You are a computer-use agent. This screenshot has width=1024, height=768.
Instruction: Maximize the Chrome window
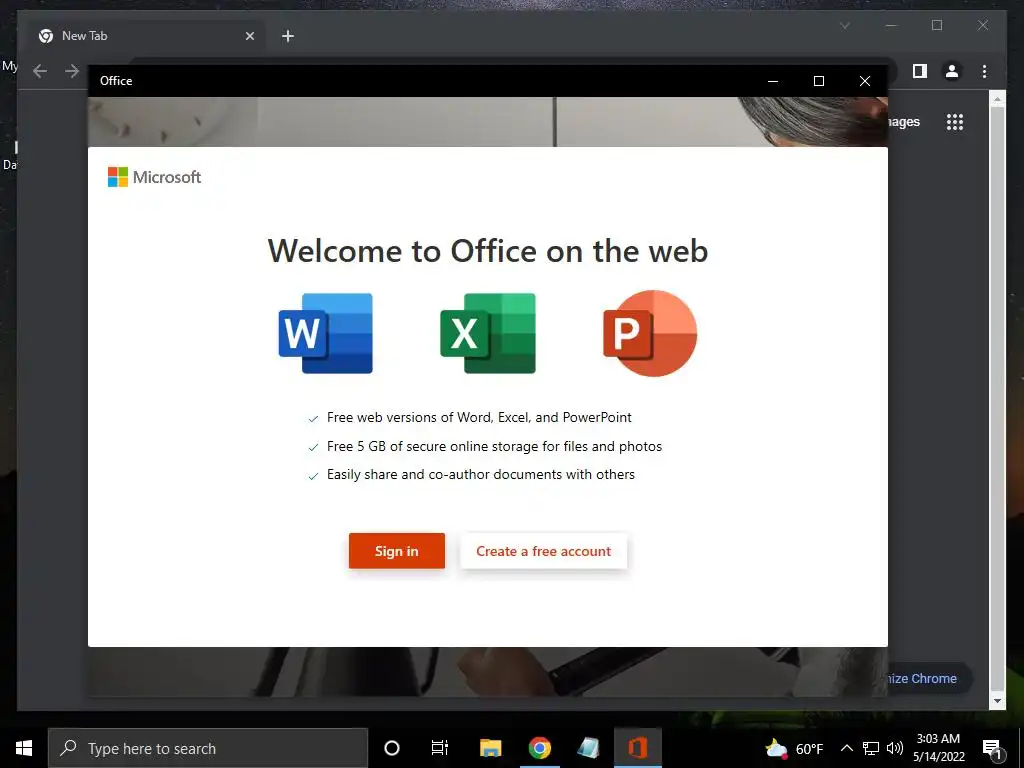click(936, 25)
